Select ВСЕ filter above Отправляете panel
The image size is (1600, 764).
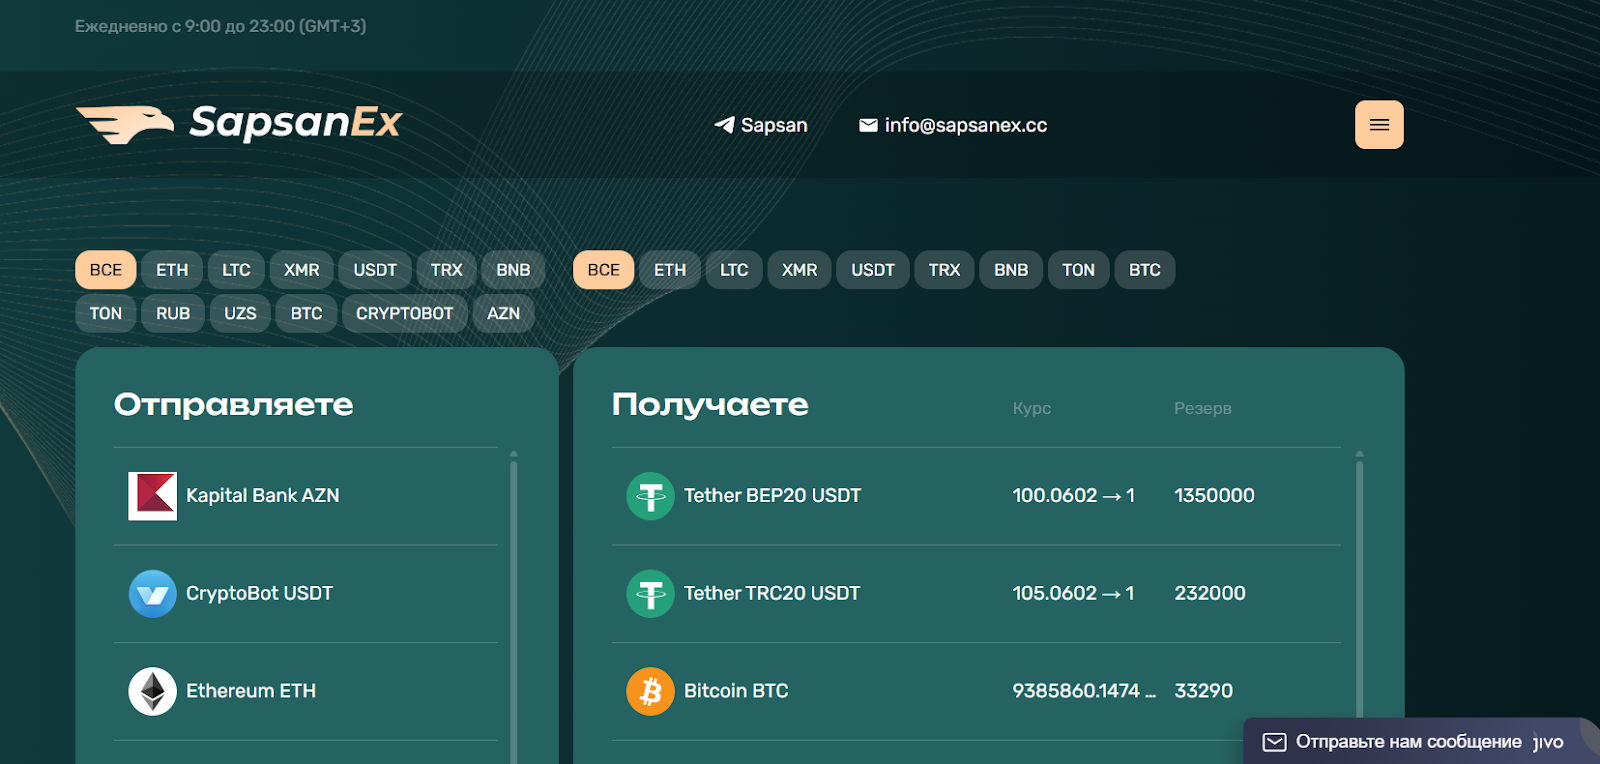[106, 270]
